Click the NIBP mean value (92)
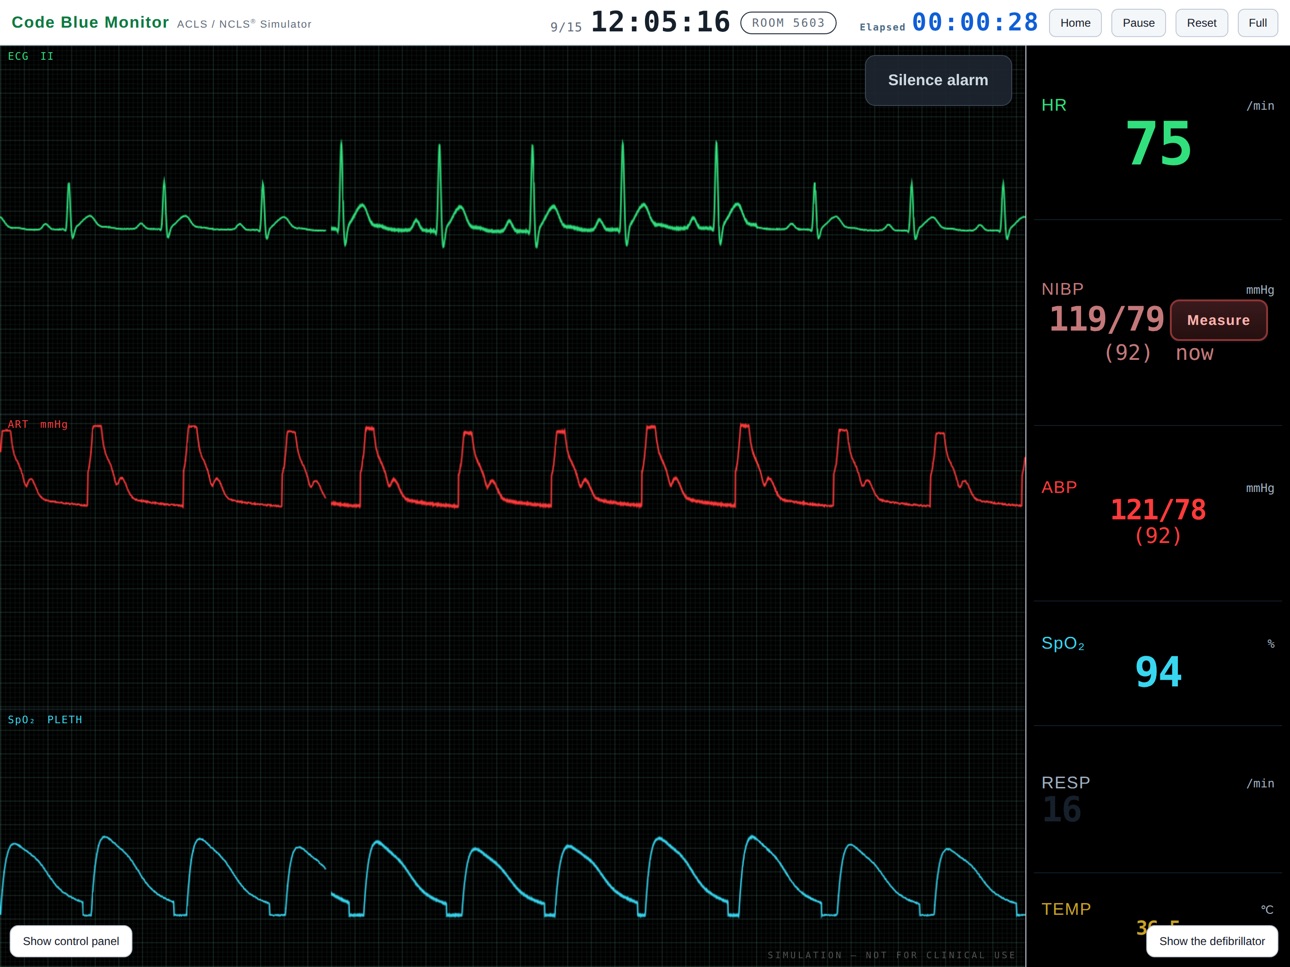 click(x=1128, y=353)
